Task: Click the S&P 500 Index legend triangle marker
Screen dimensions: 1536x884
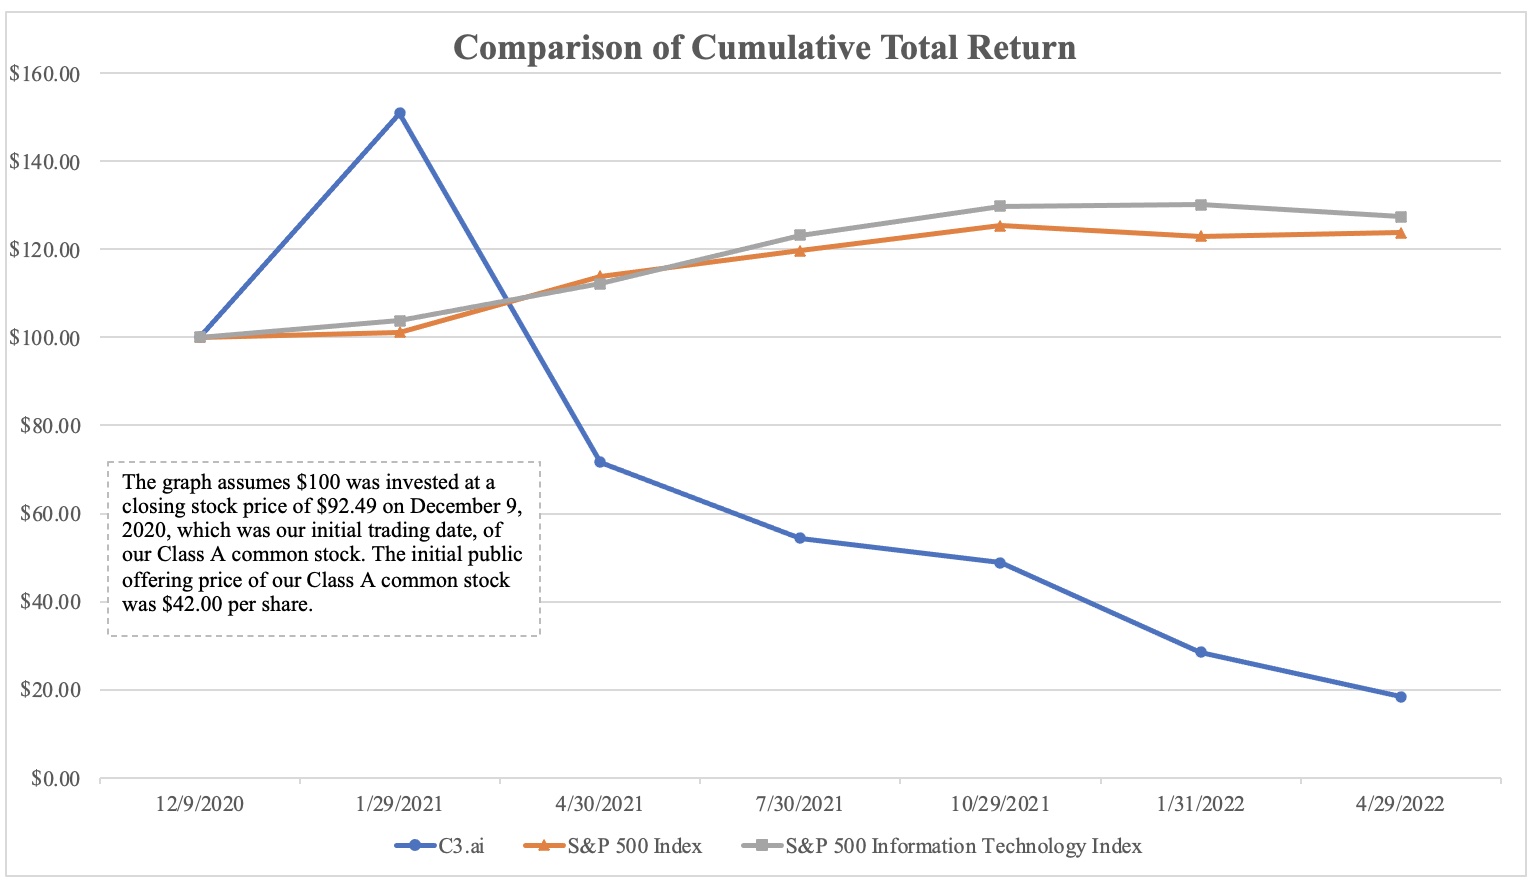Action: 543,846
